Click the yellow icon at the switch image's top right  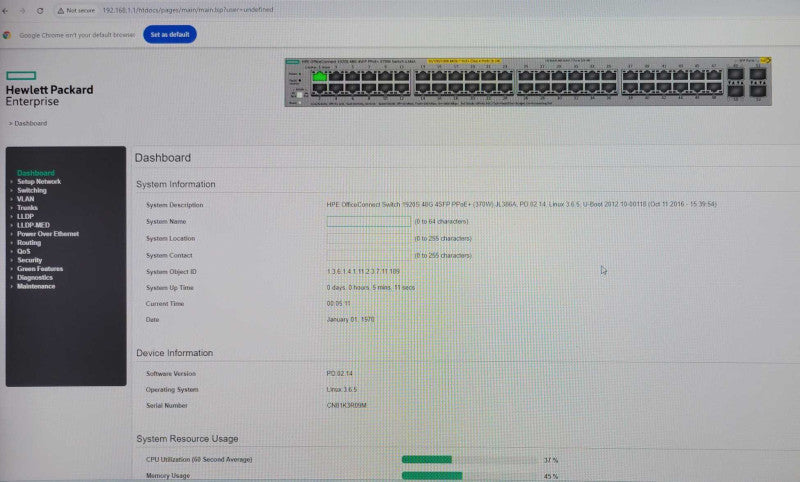click(765, 61)
